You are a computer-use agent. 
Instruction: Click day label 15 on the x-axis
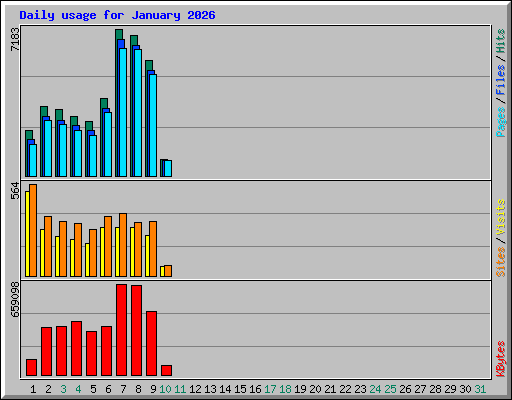click(240, 389)
